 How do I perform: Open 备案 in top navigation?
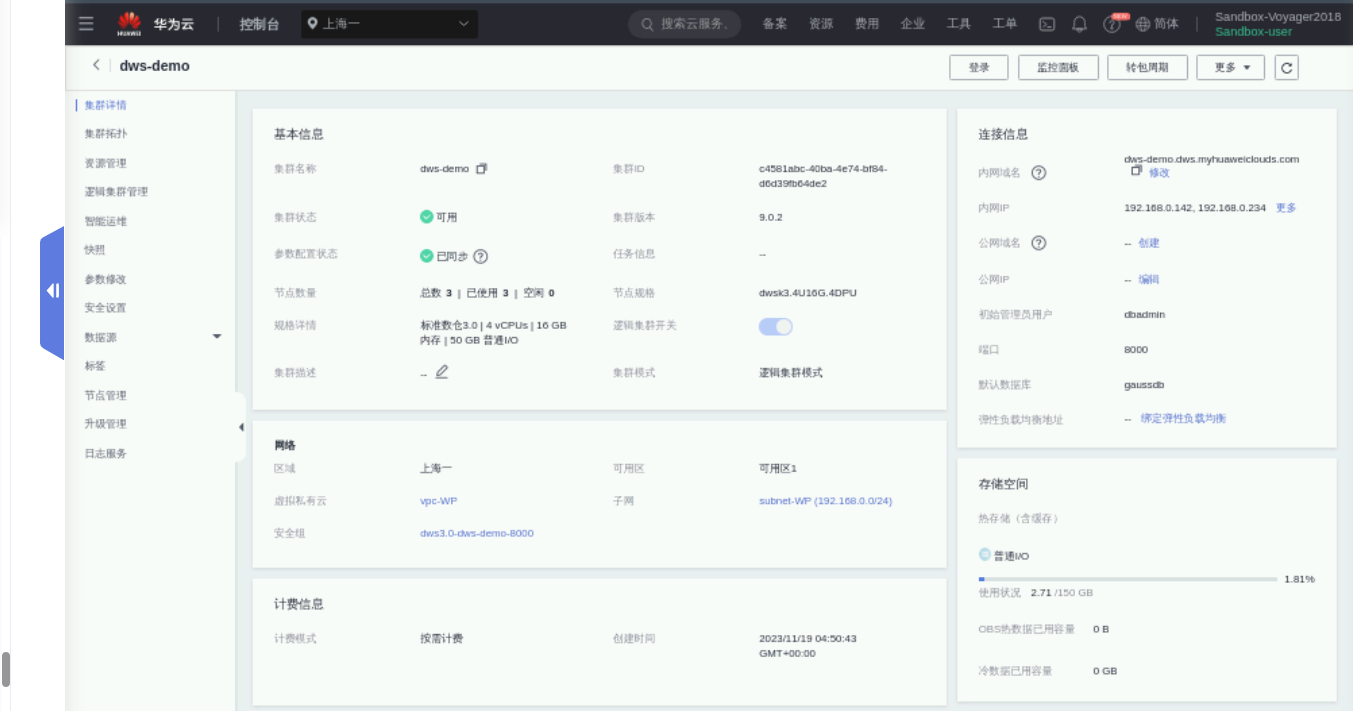pos(774,24)
